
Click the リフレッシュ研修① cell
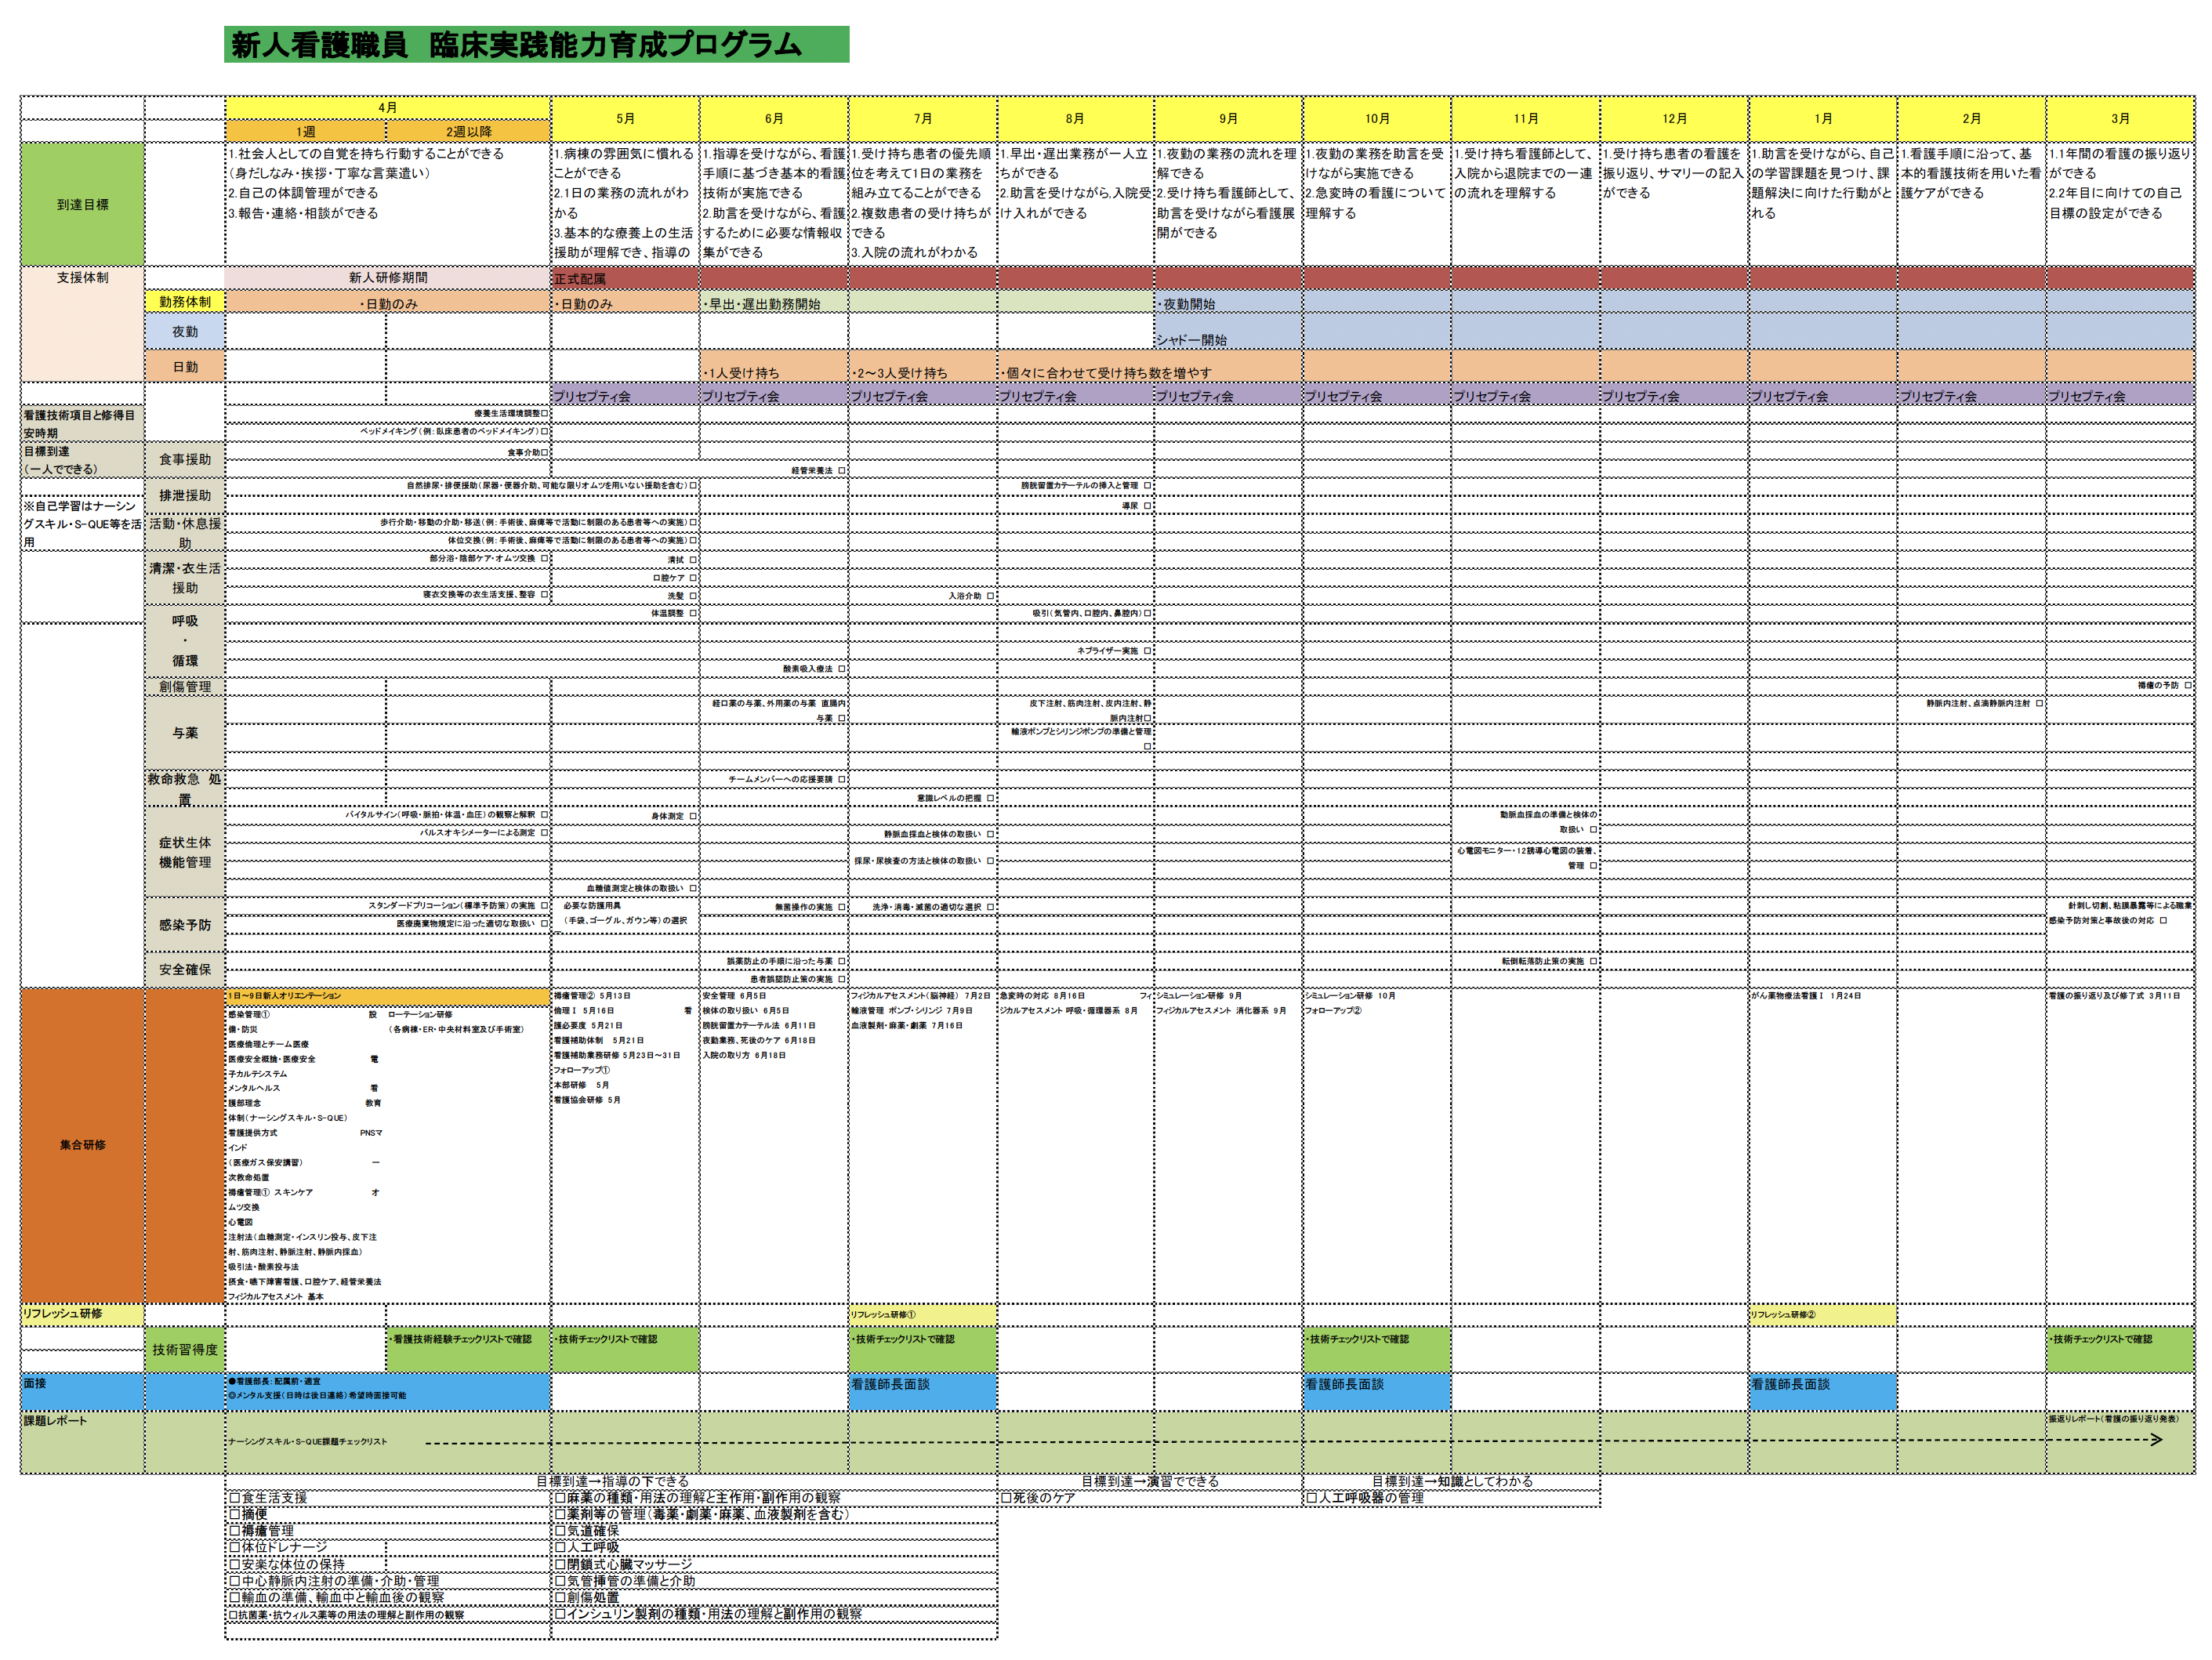tap(923, 1315)
